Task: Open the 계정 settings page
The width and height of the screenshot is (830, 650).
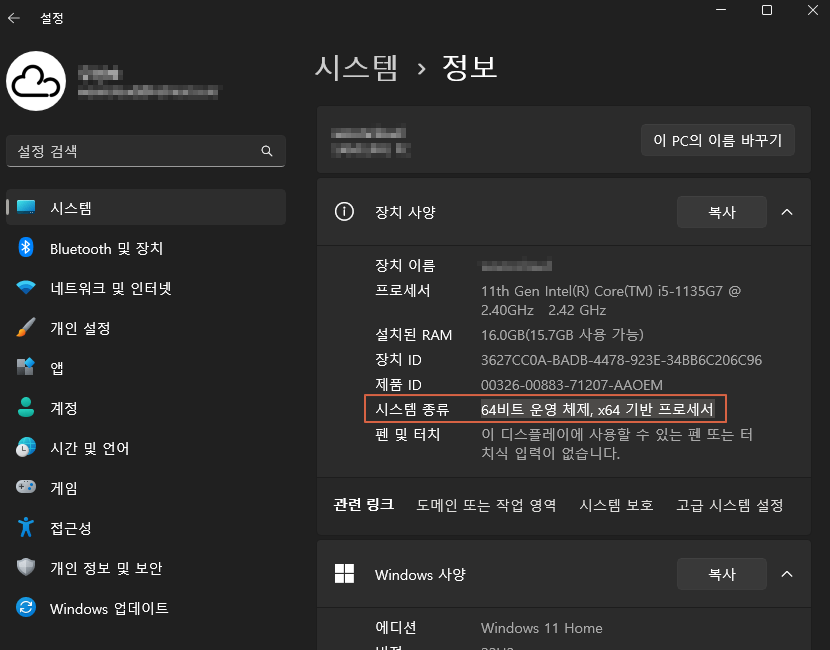Action: [x=146, y=408]
